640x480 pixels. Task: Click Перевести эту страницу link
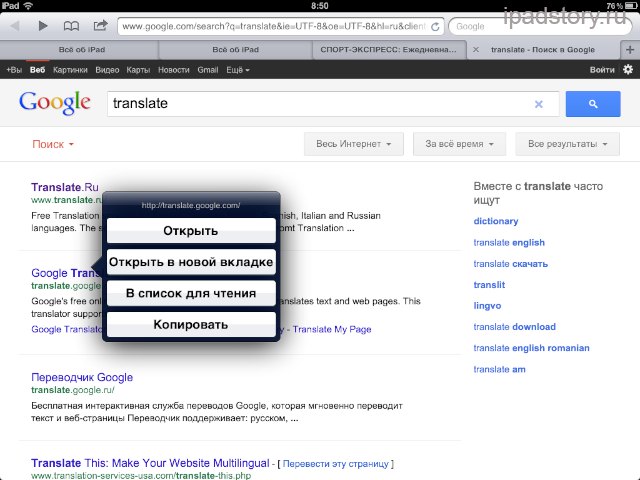click(x=336, y=464)
